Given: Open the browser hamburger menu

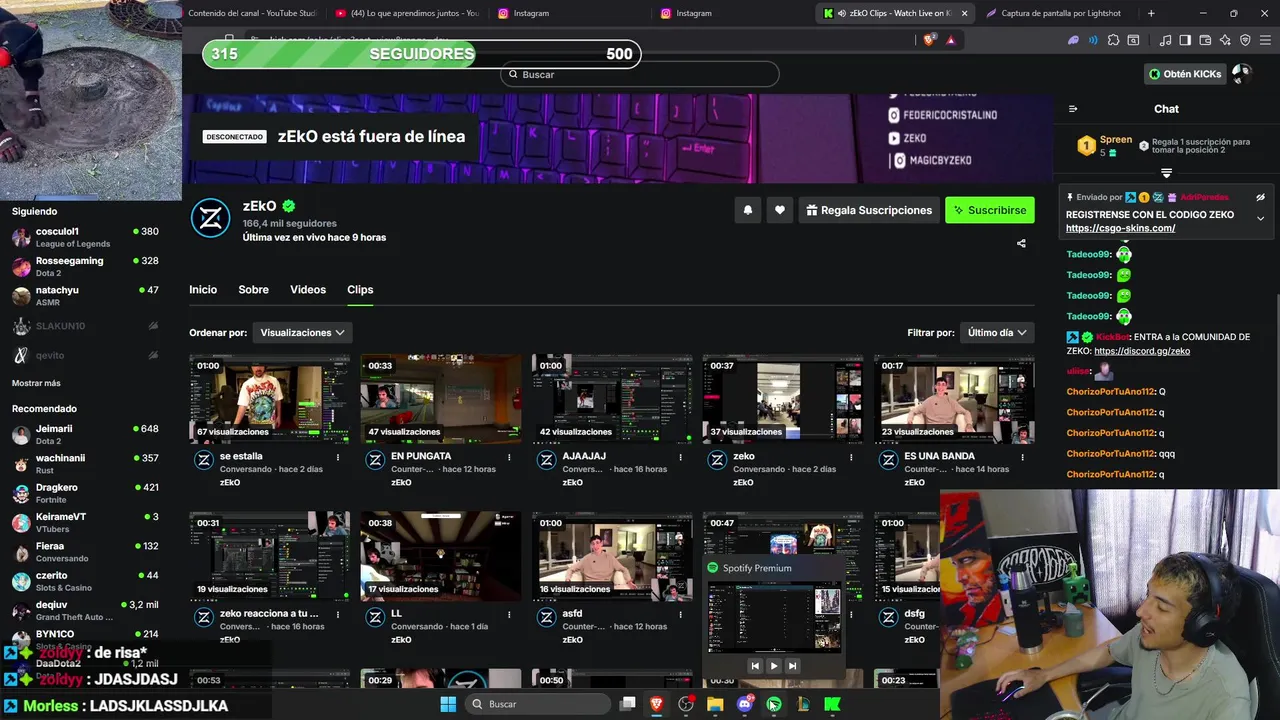Looking at the screenshot, I should (1265, 40).
